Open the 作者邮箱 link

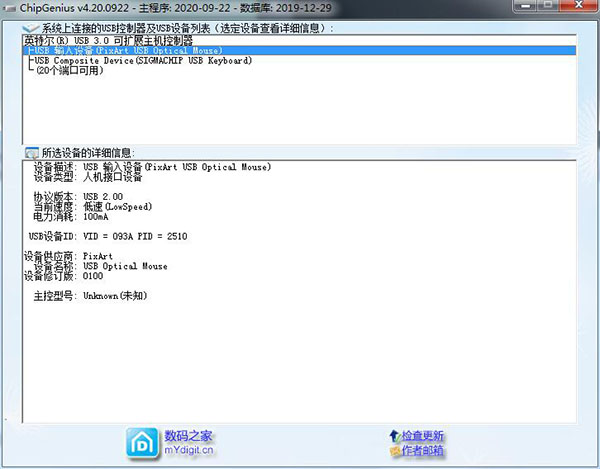423,453
